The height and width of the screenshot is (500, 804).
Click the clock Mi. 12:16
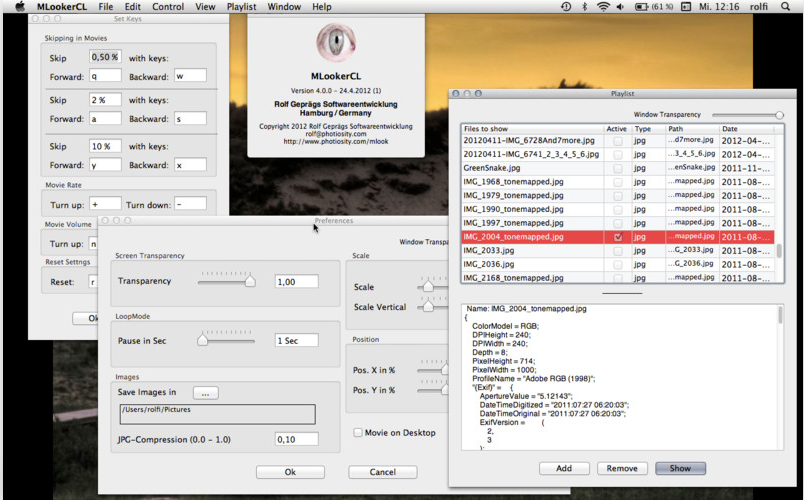(719, 7)
